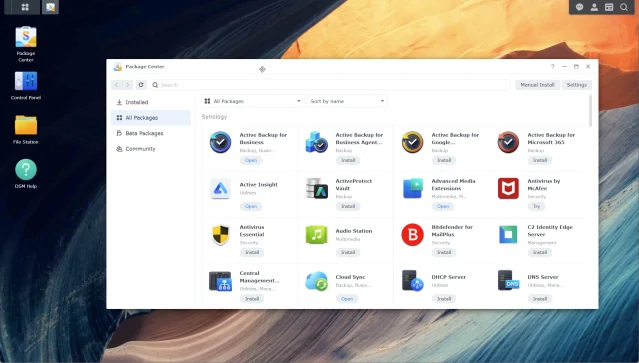Viewport: 639px width, 363px height.
Task: Open Package Center Settings button
Action: [x=577, y=85]
